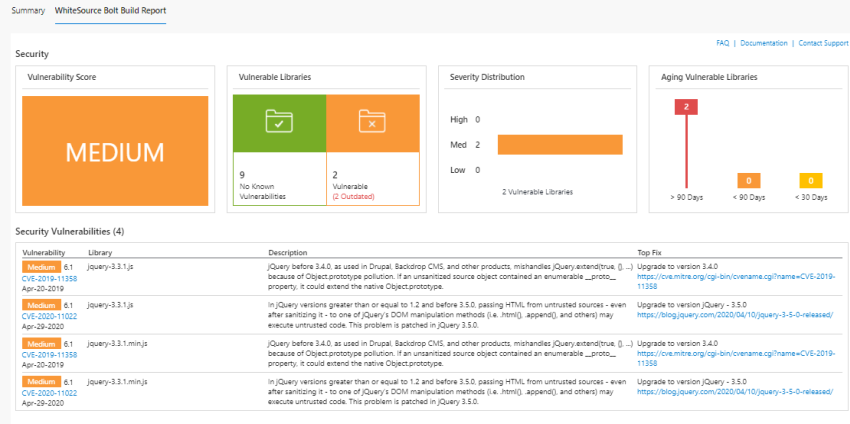This screenshot has height=424, width=850.
Task: Click jquery-3.3.1.min.js in third row
Action: (118, 343)
